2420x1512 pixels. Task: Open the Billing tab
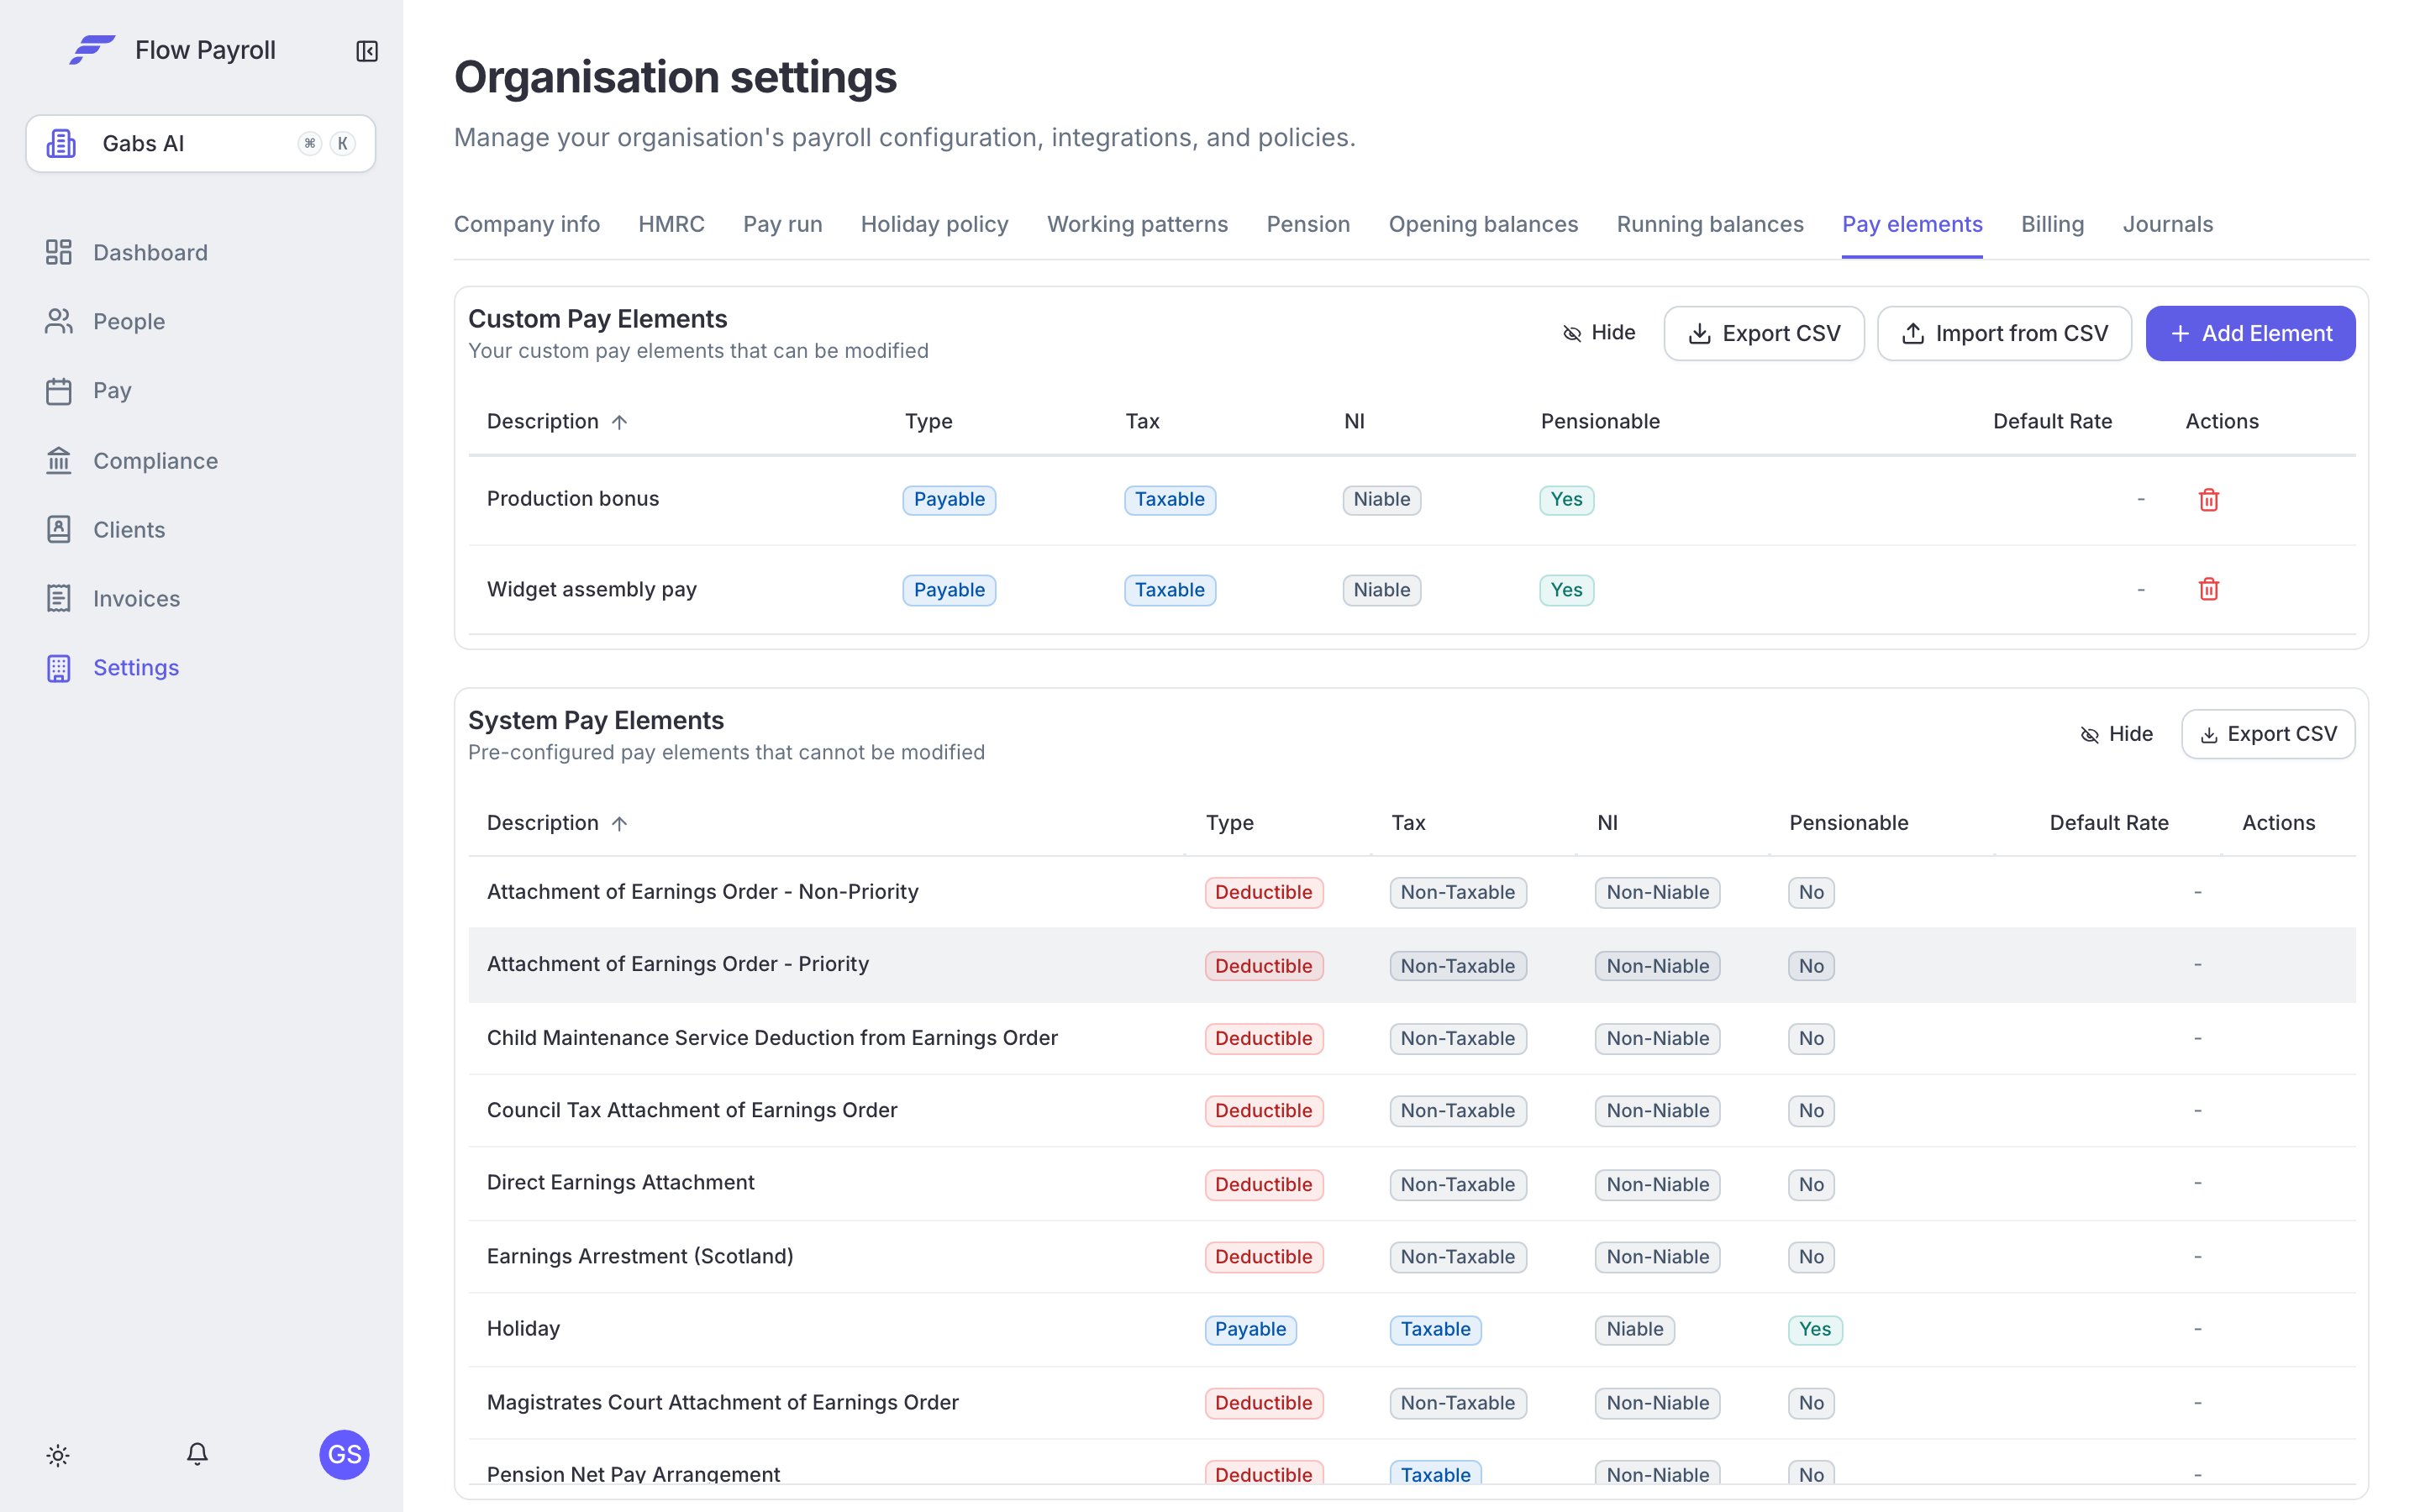[x=2053, y=224]
